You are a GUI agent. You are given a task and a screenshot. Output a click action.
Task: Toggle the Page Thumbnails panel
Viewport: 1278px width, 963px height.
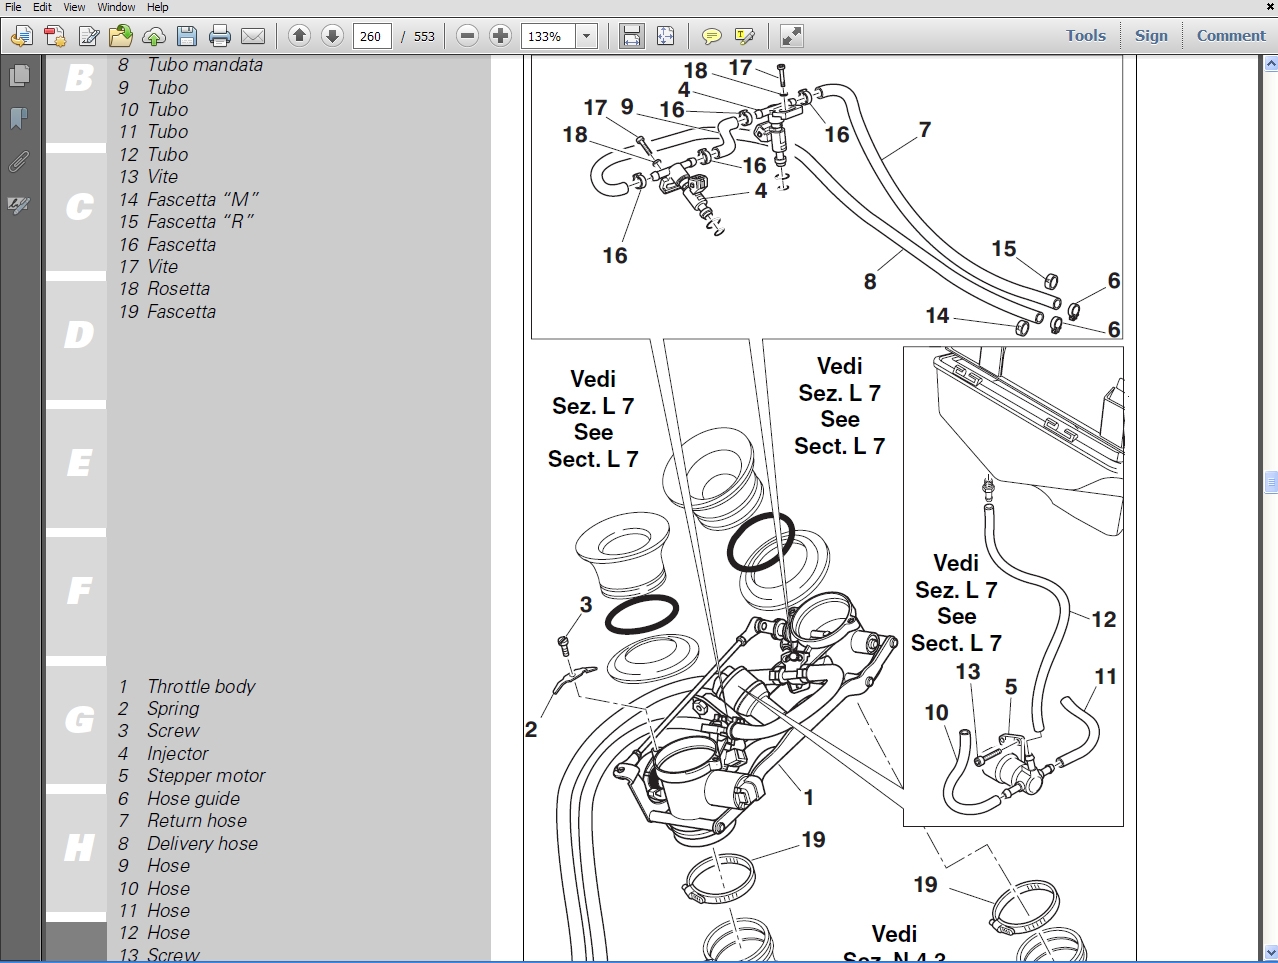pos(19,76)
